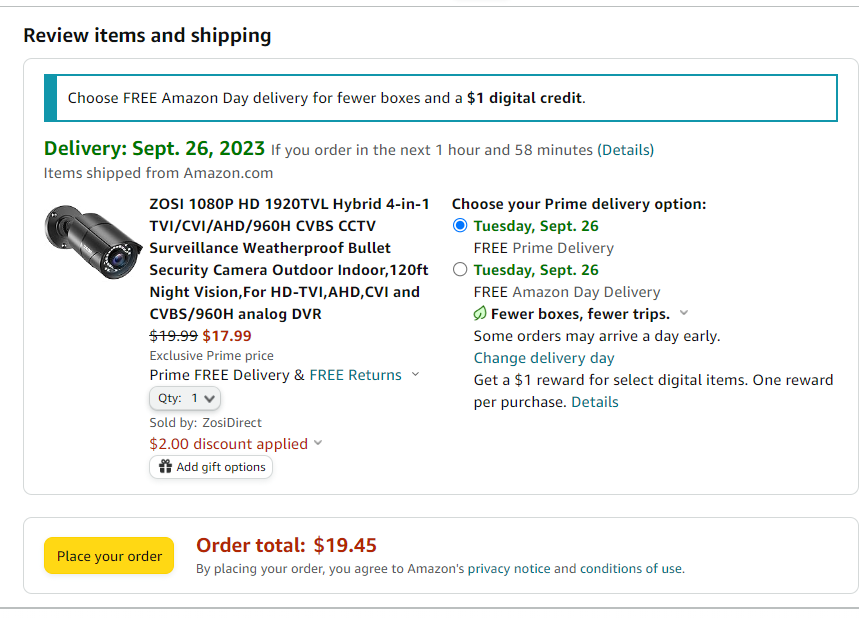The height and width of the screenshot is (619, 867).
Task: Select FREE Amazon Day Delivery radio option
Action: pos(460,270)
